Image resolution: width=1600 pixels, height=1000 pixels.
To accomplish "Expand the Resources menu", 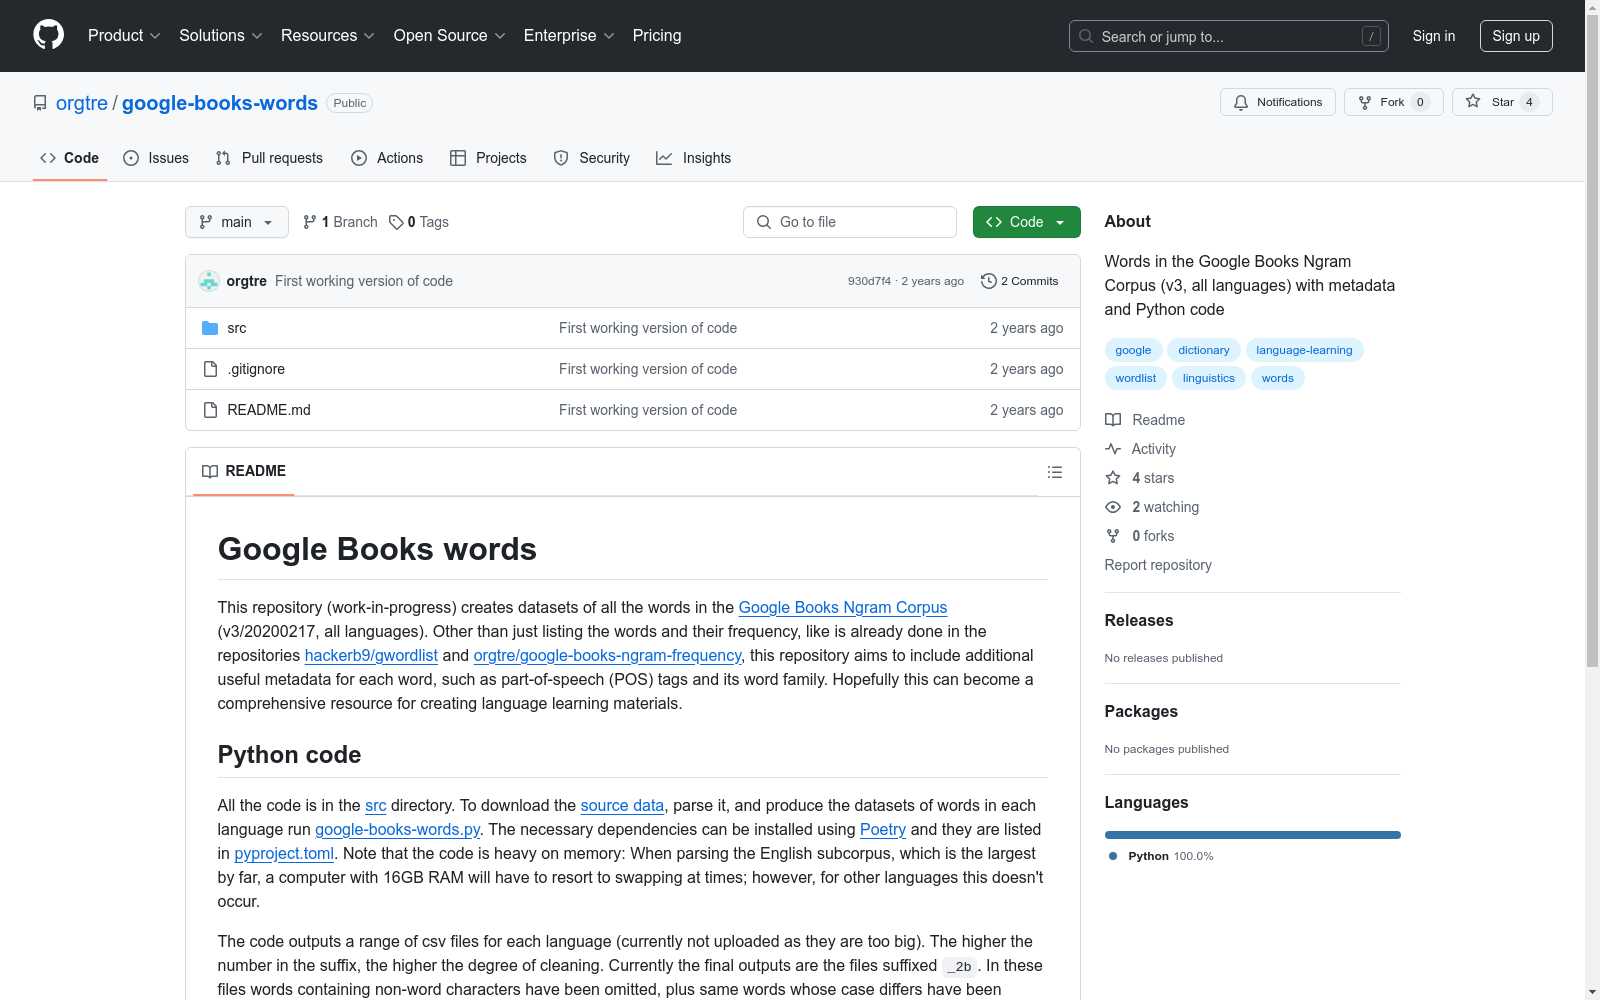I will point(328,35).
